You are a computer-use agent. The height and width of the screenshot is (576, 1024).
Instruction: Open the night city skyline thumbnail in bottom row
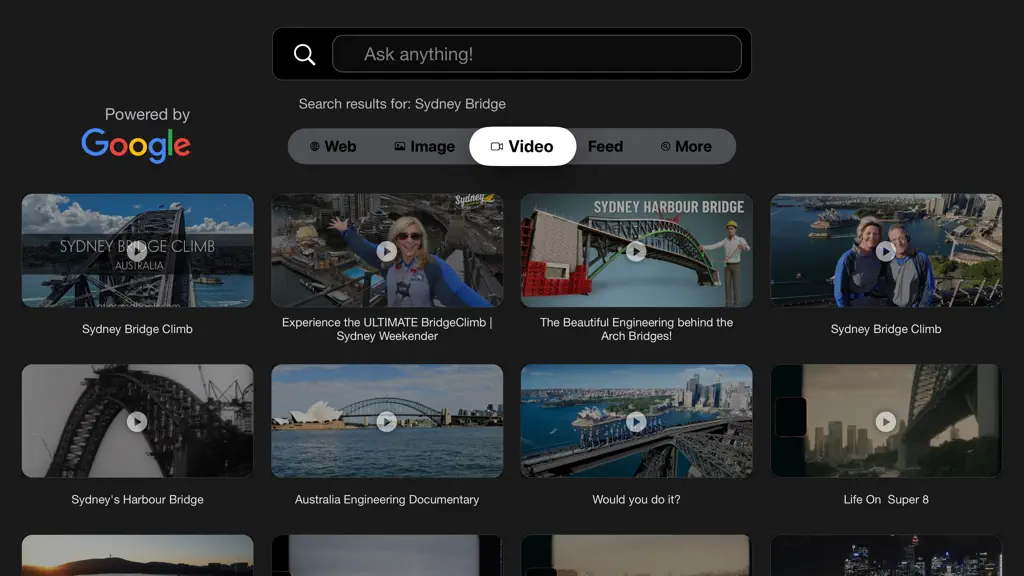coord(886,556)
